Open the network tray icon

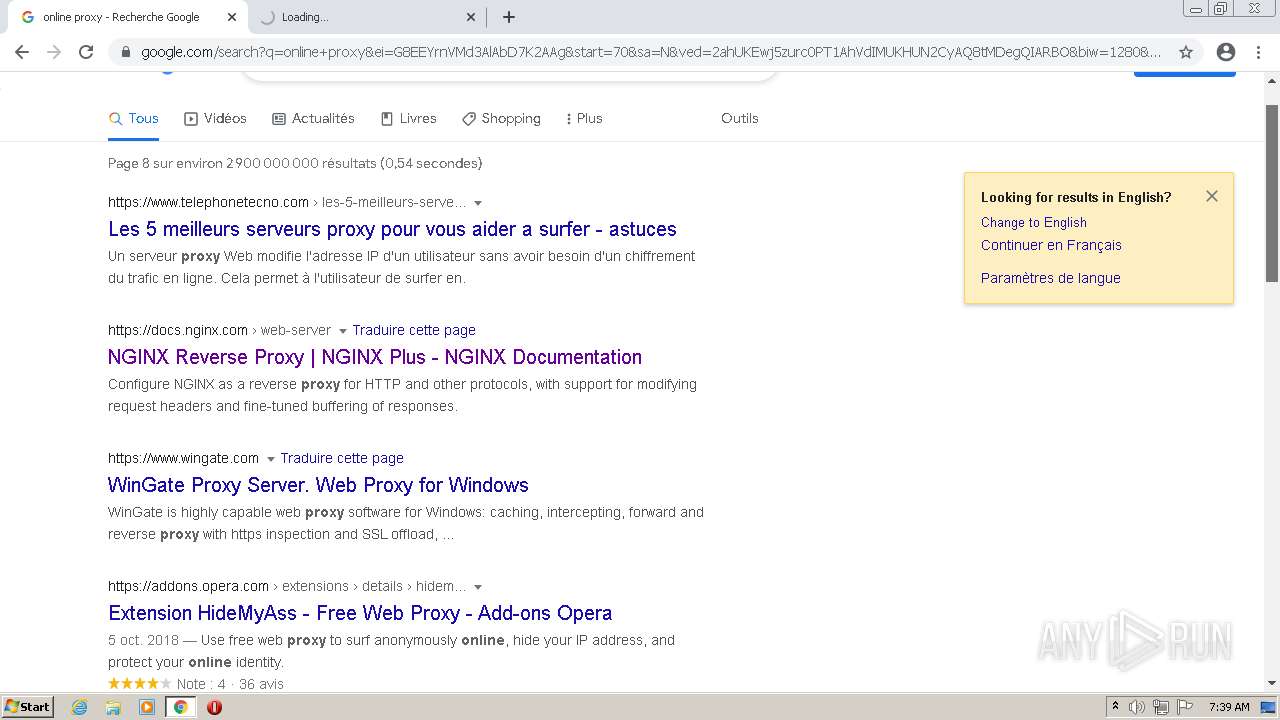tap(1161, 707)
